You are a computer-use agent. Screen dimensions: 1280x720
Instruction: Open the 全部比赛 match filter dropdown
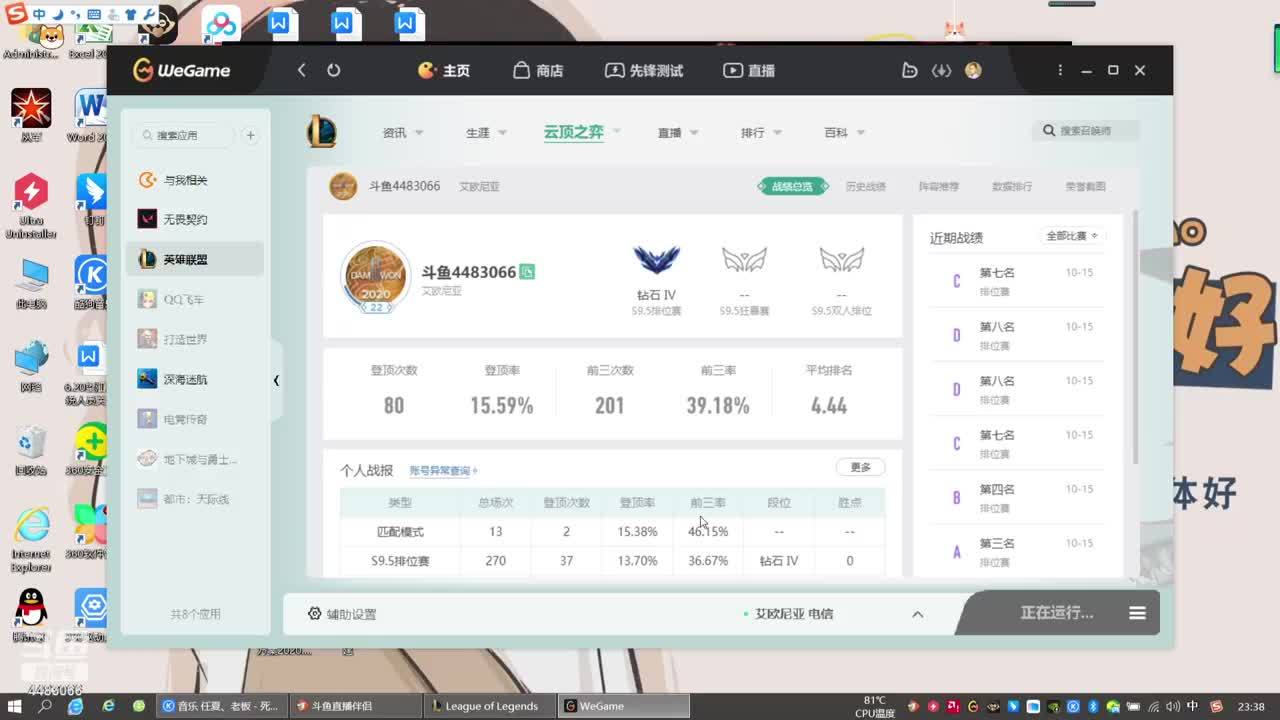point(1072,236)
